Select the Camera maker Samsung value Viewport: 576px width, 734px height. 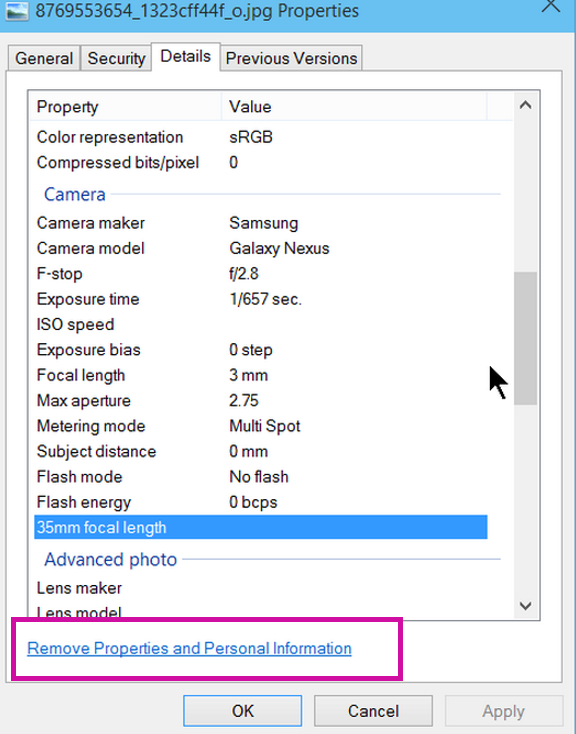tap(264, 223)
